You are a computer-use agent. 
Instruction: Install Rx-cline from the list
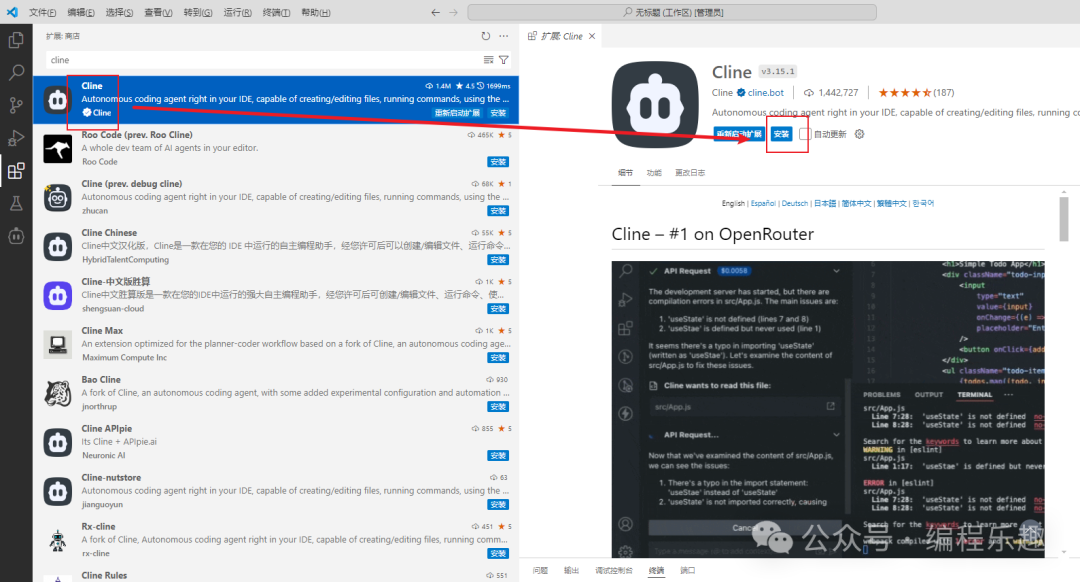pos(498,553)
